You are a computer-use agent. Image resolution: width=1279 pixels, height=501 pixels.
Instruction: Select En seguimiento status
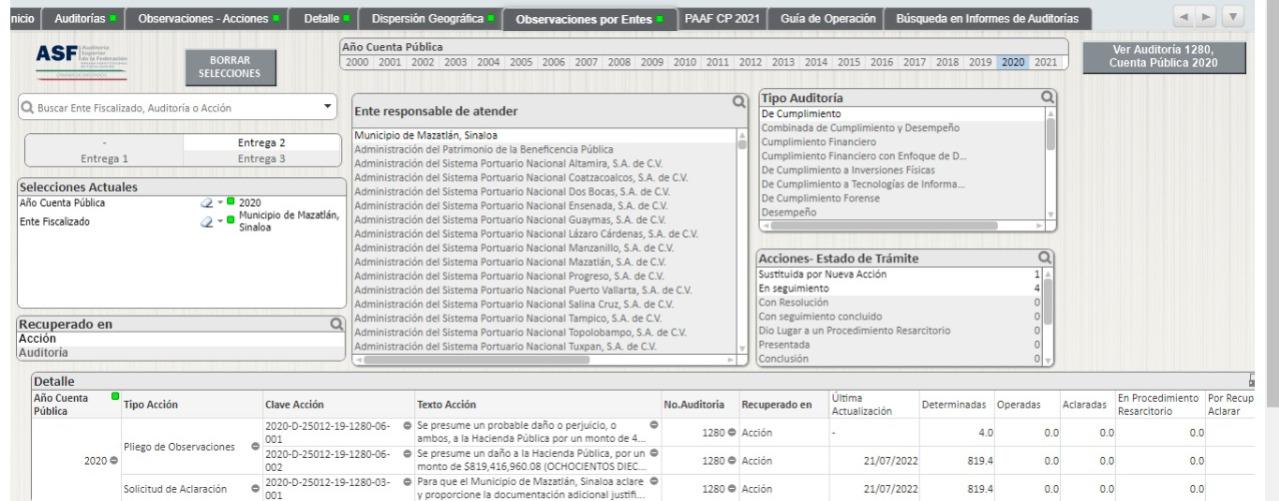(901, 288)
